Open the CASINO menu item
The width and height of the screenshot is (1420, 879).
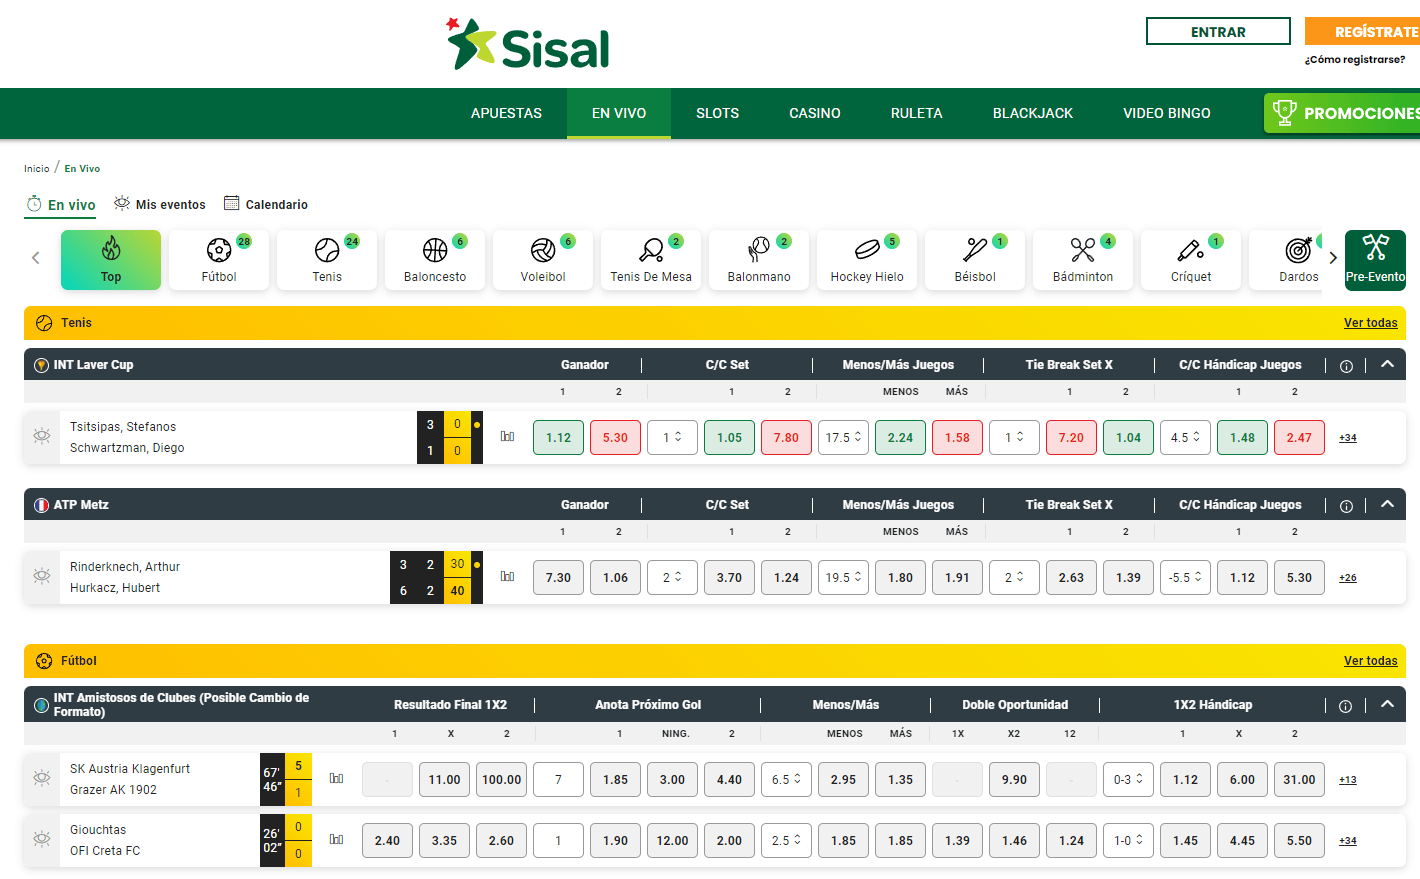(814, 113)
